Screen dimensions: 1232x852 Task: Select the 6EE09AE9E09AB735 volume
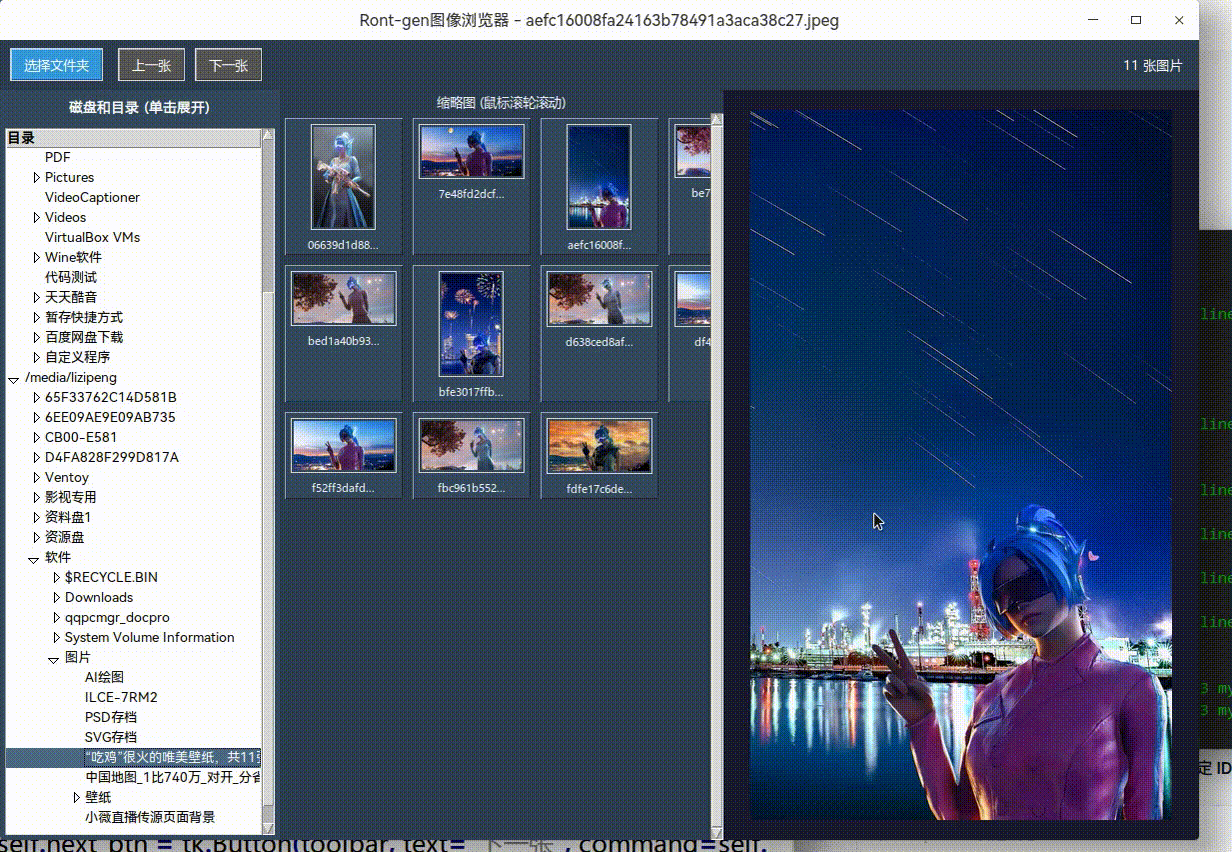(x=110, y=417)
